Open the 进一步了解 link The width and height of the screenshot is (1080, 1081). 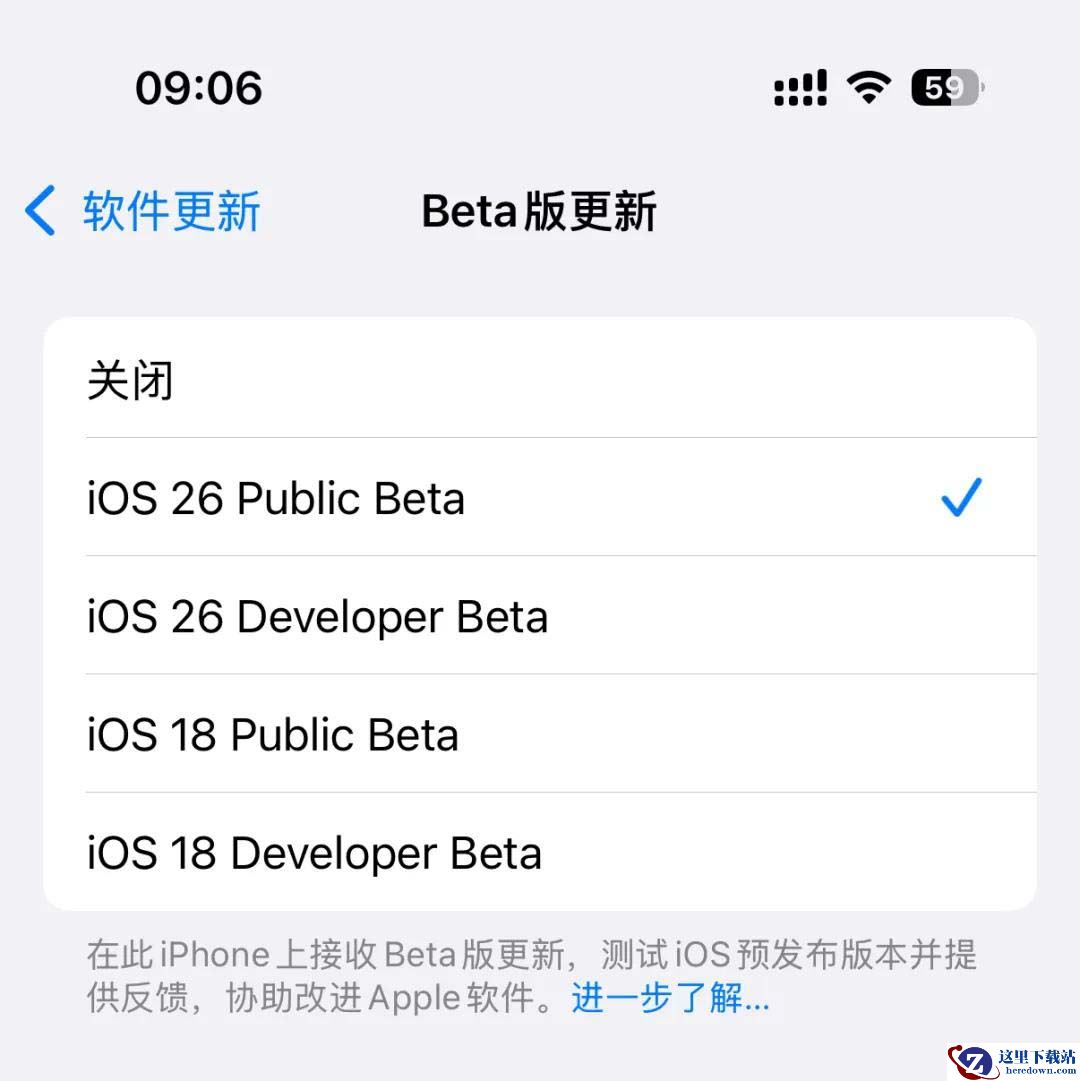tap(670, 998)
